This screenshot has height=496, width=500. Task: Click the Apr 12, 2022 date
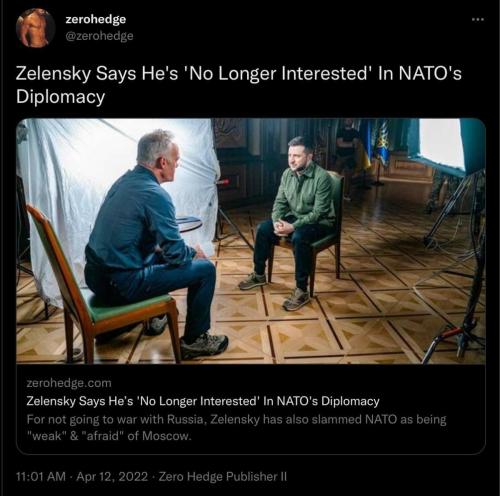tap(112, 477)
